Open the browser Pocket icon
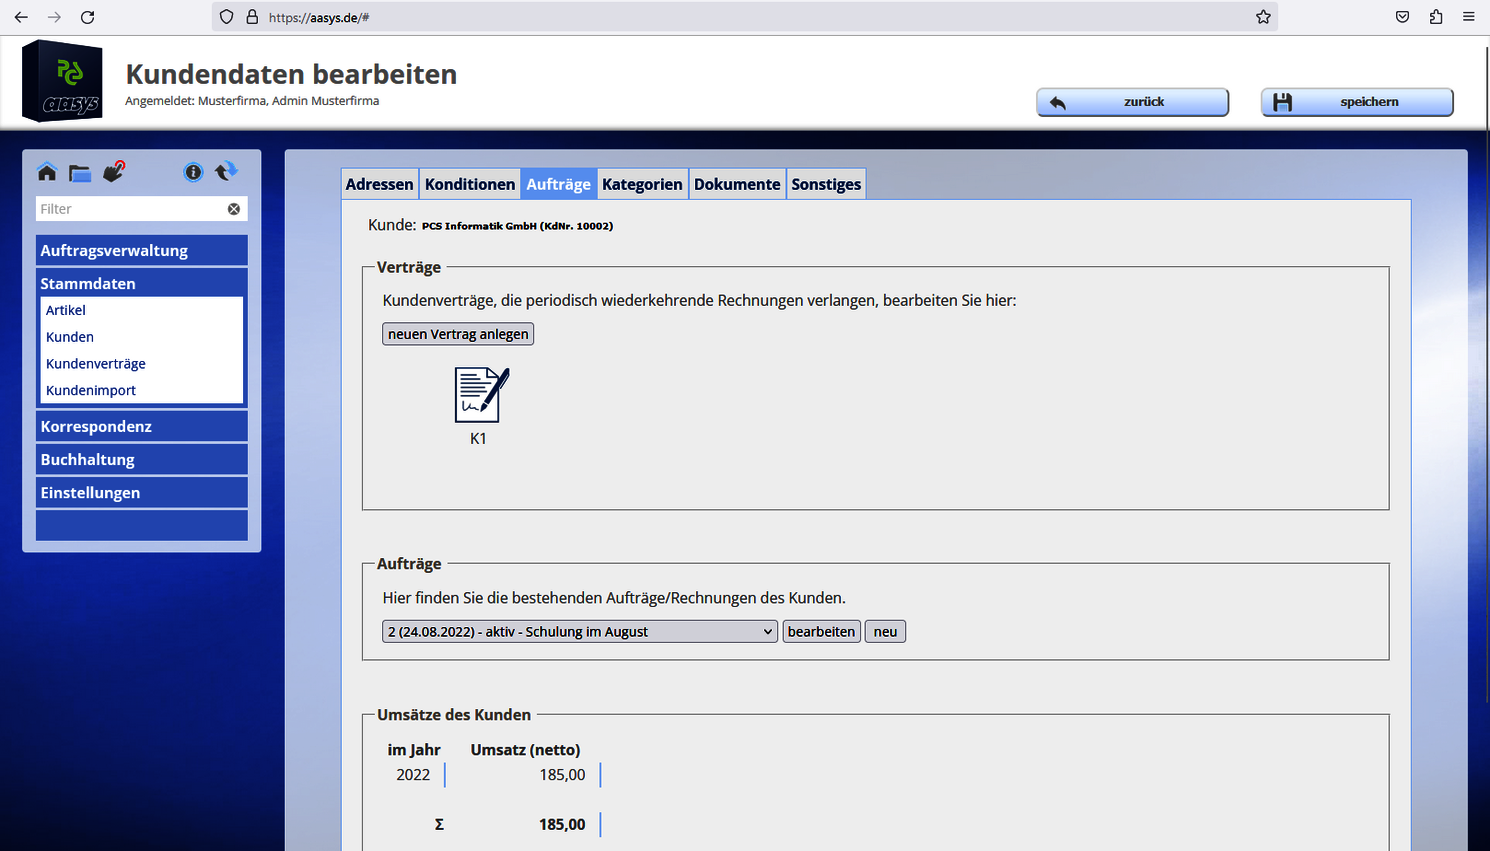Viewport: 1490px width, 851px height. pos(1403,17)
